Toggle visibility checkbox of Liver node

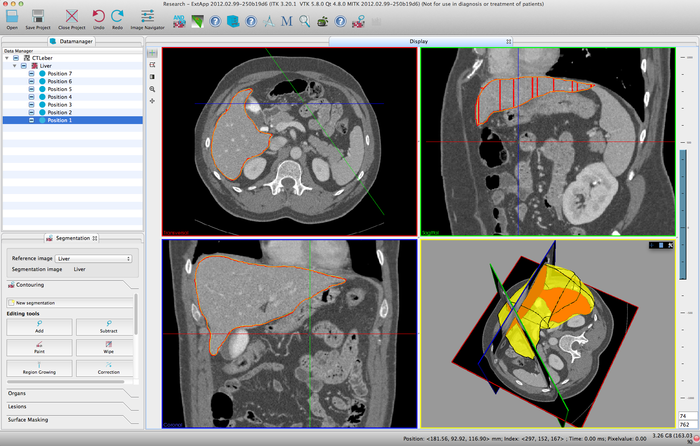click(24, 66)
